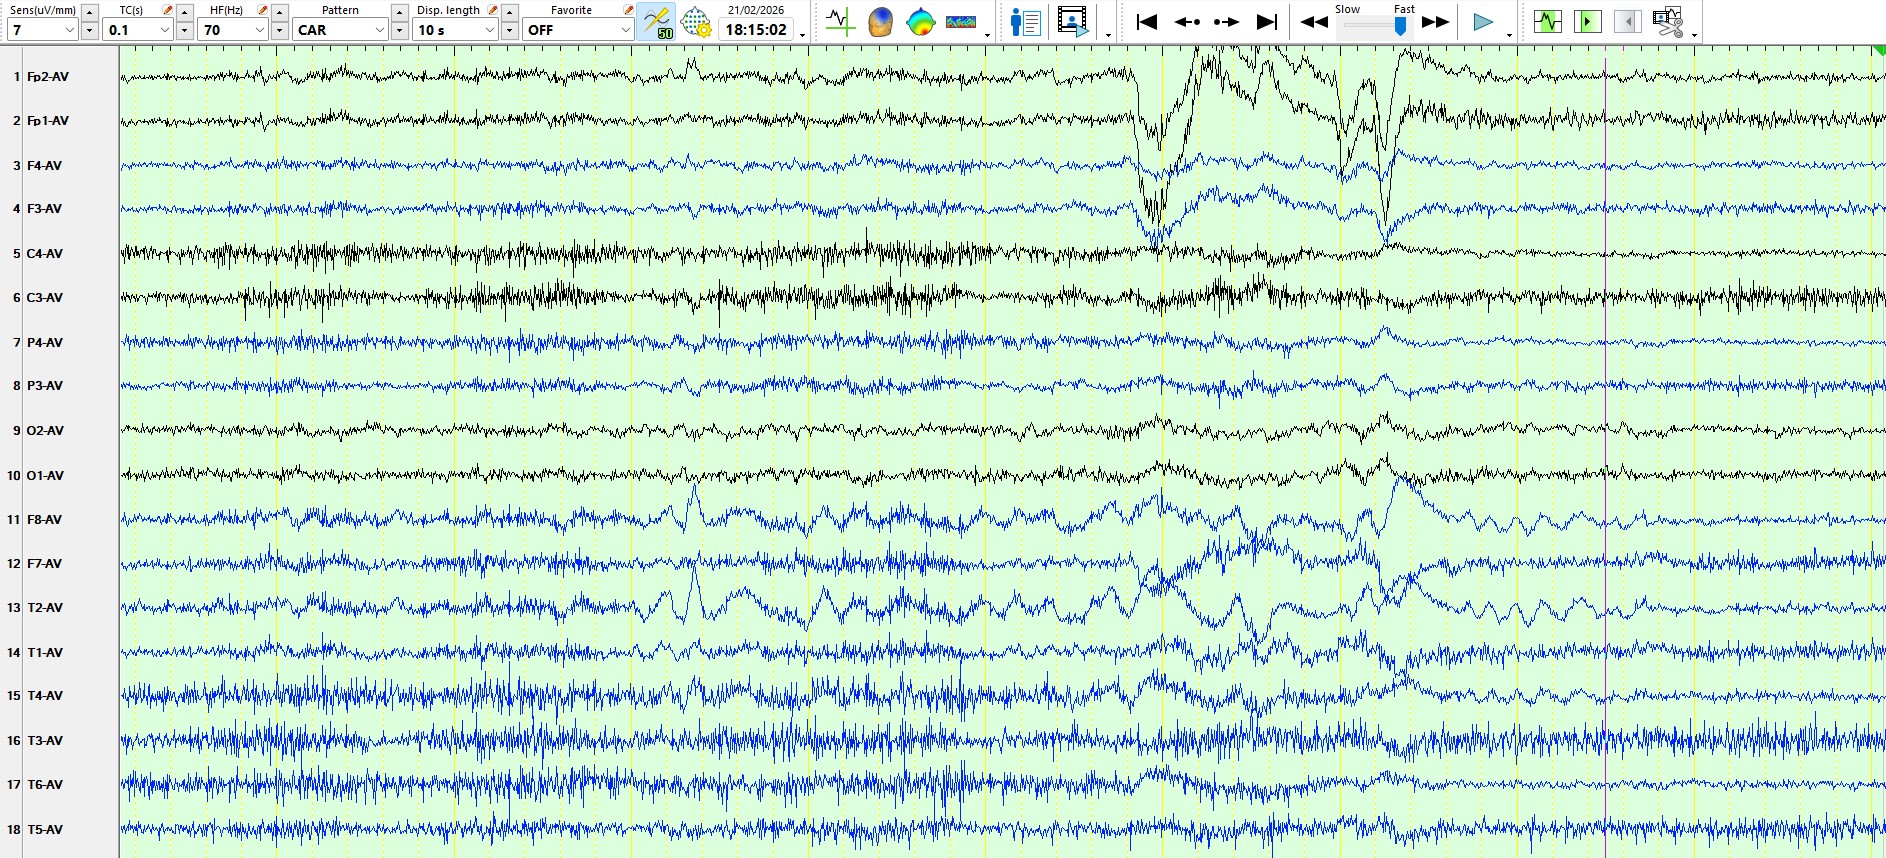Select the C4-AV channel label
This screenshot has width=1886, height=858.
click(44, 254)
